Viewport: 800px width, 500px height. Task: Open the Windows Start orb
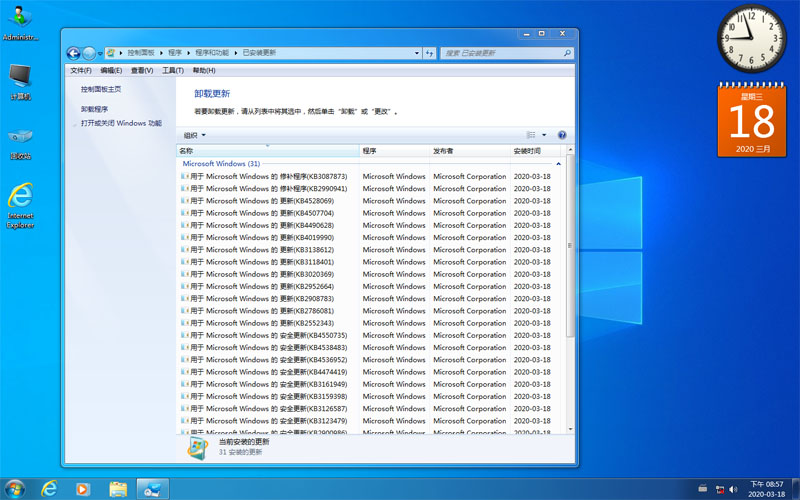tap(14, 489)
